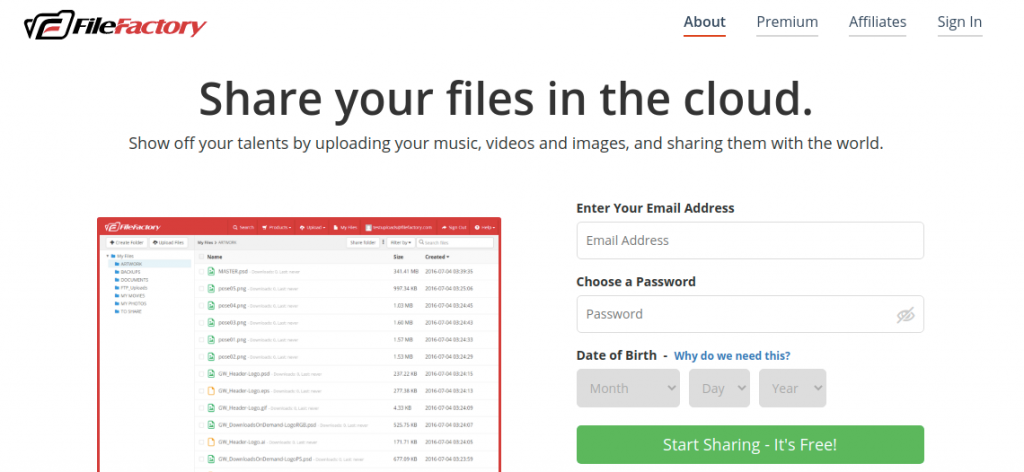Click the FileFactory logo in header
Viewport: 1024px width, 472px height.
(115, 26)
